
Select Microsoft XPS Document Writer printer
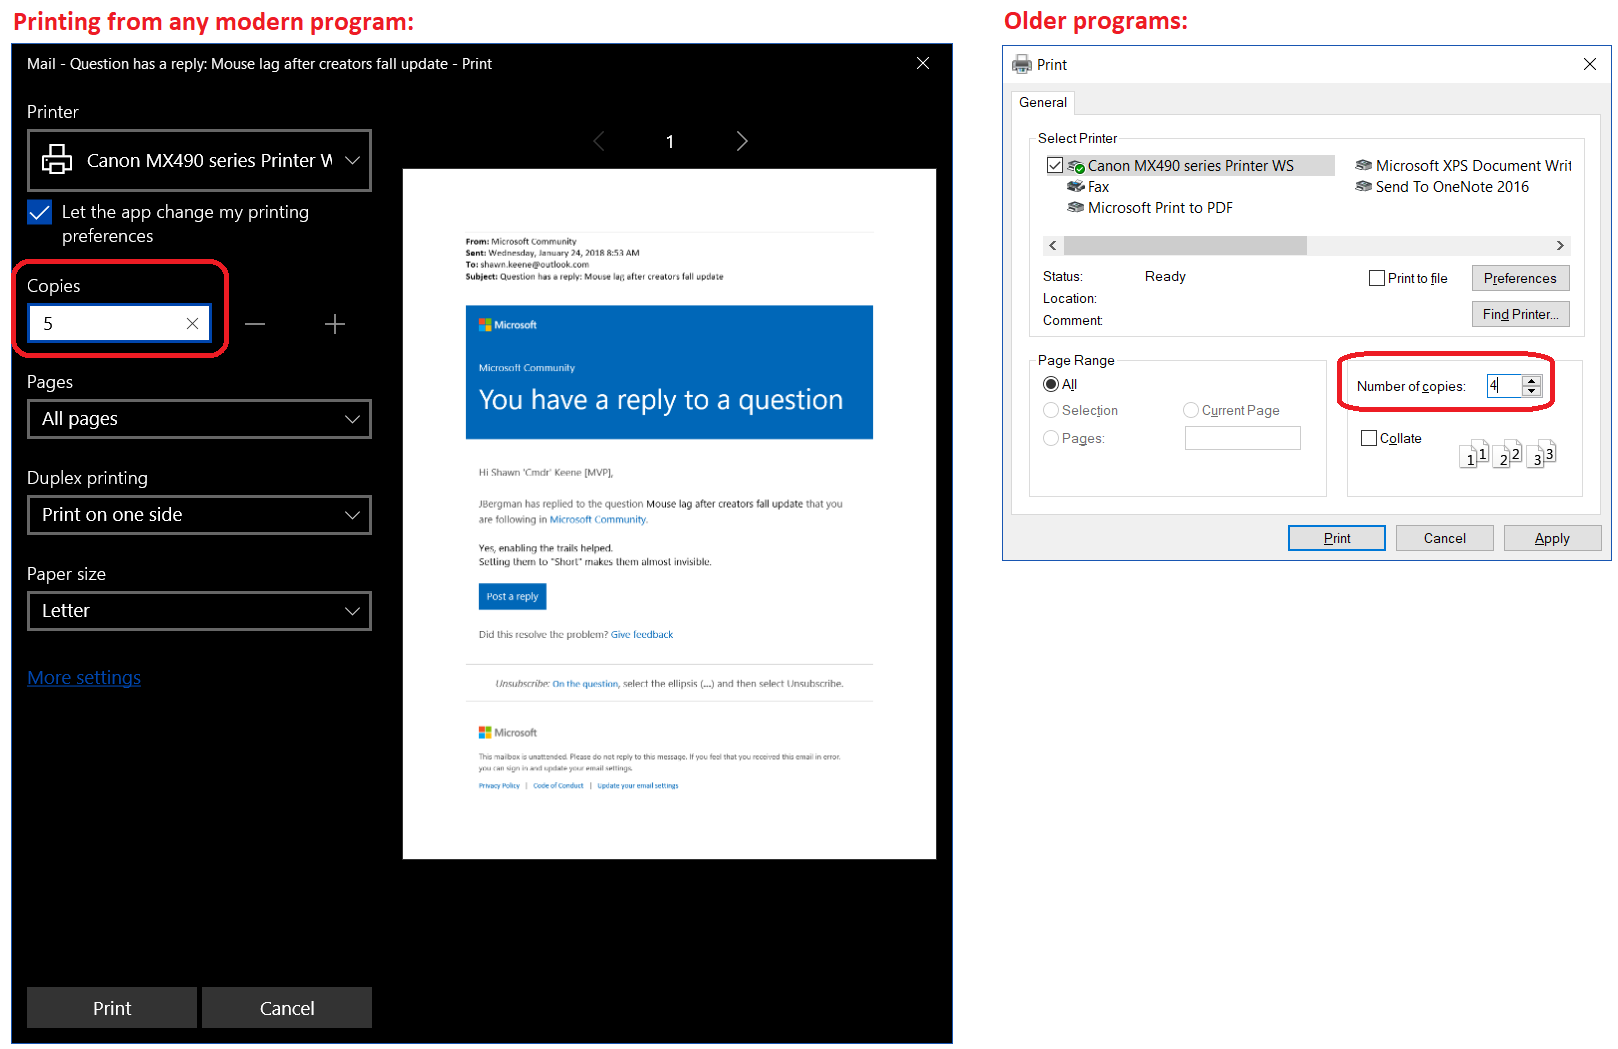pyautogui.click(x=1463, y=165)
